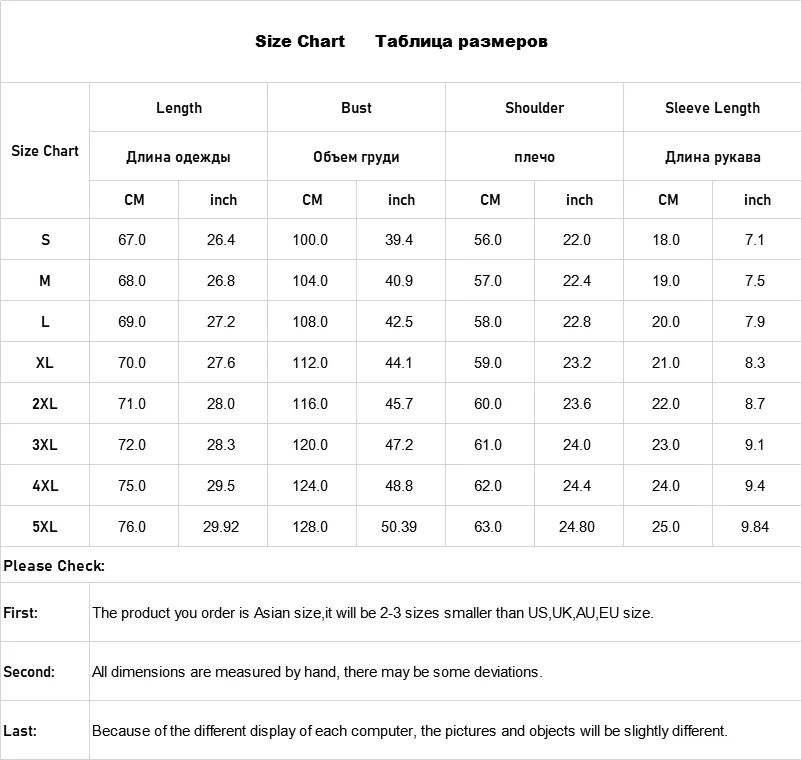This screenshot has width=802, height=760.
Task: Click the 'Длина одежды' subheader
Action: pos(179,157)
